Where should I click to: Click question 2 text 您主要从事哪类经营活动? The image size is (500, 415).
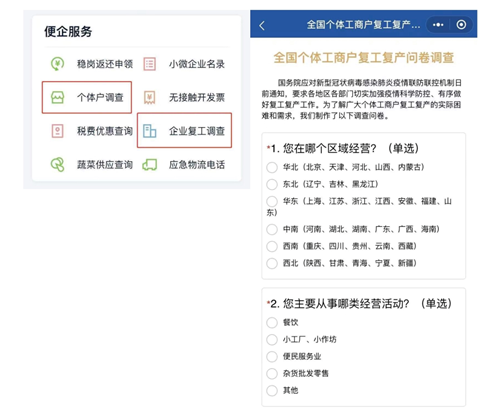[x=346, y=304]
